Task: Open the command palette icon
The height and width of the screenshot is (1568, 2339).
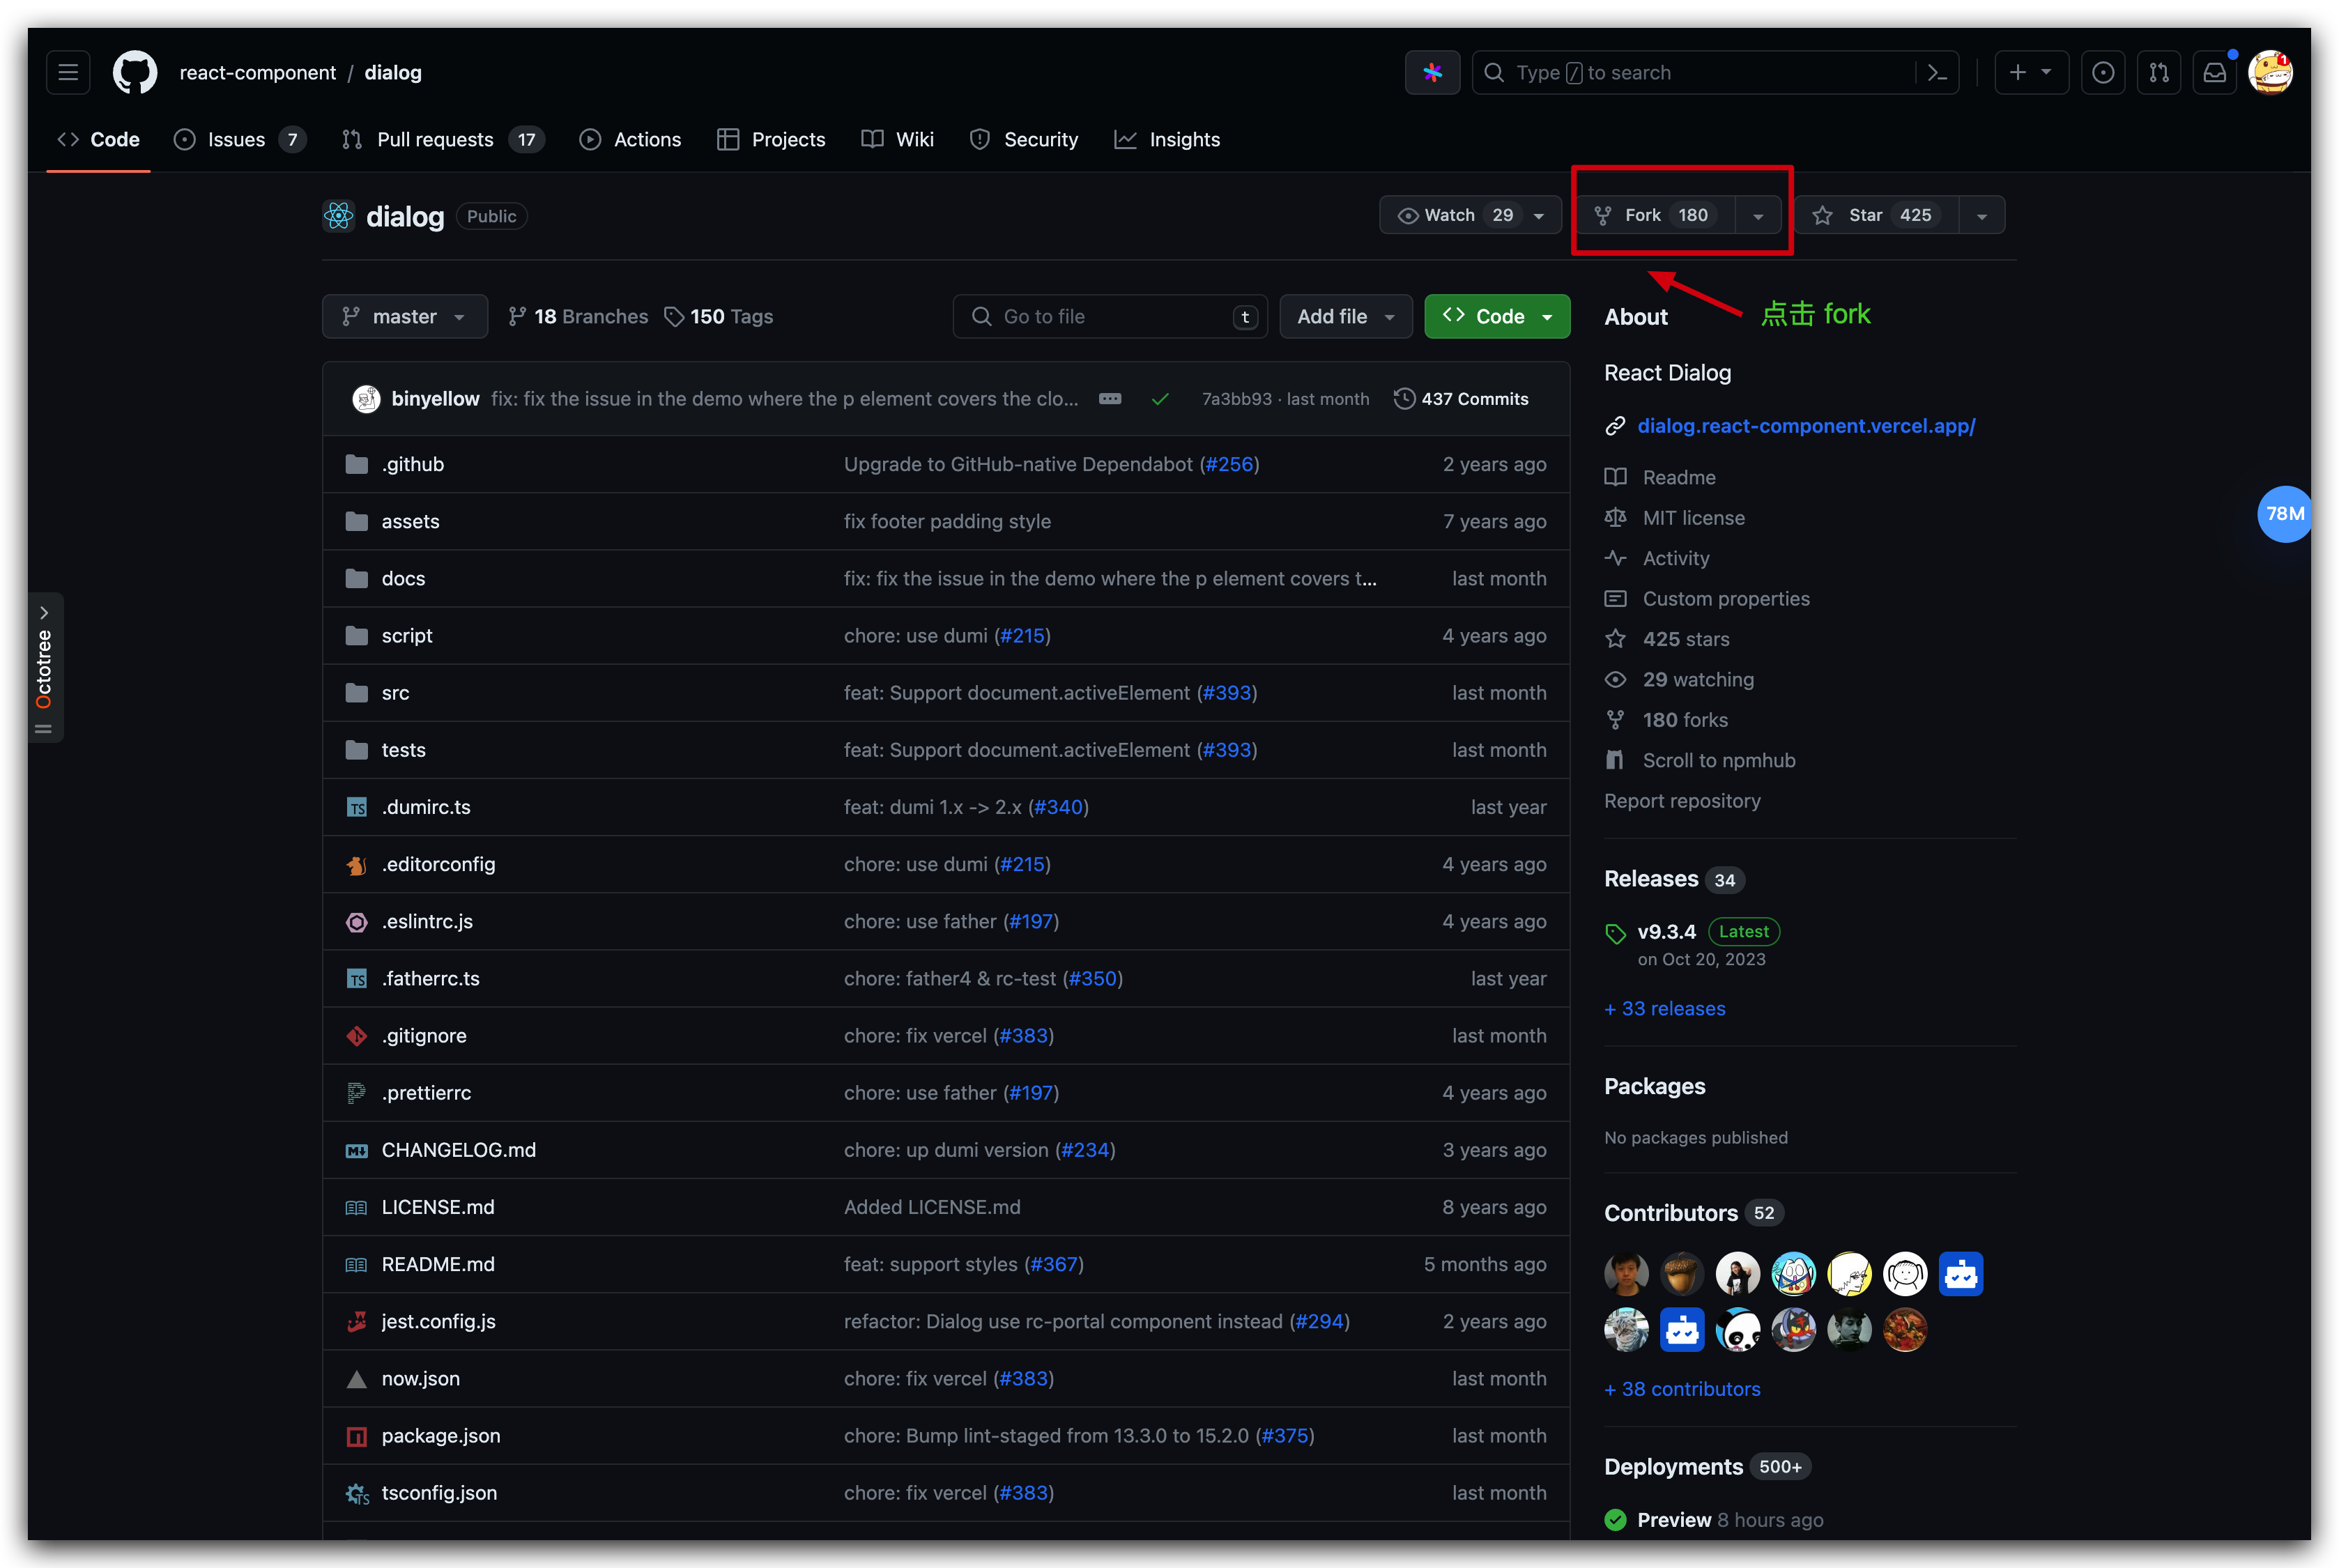Action: 1937,73
